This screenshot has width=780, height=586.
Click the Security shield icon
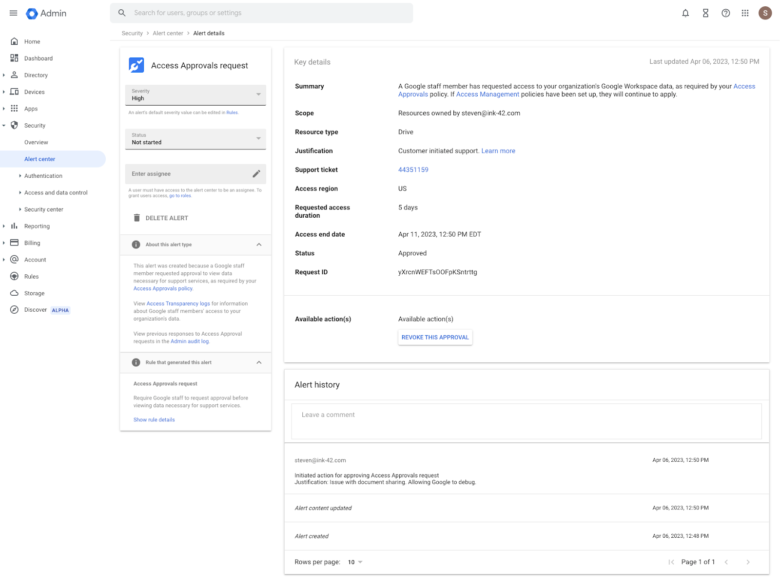coord(14,125)
